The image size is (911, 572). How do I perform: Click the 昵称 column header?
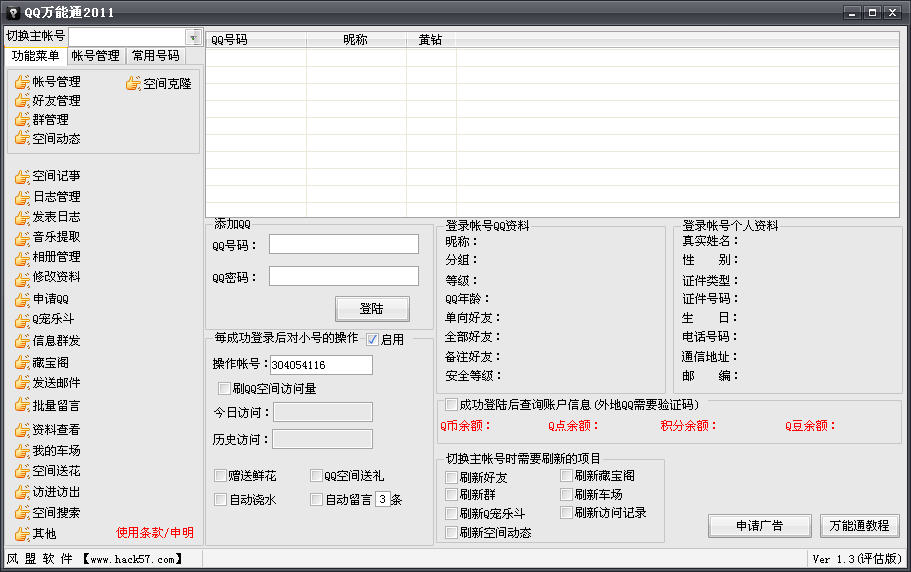click(x=356, y=39)
